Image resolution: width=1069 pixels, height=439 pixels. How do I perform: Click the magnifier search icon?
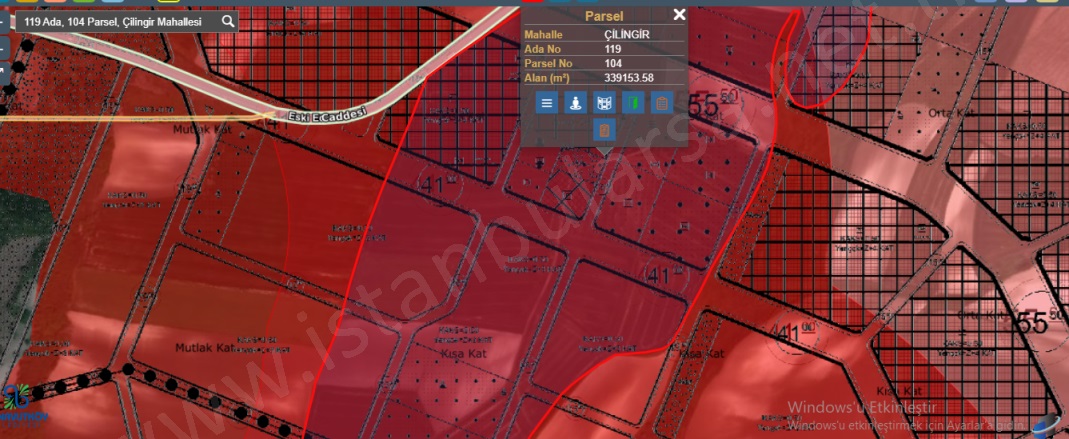pos(228,21)
